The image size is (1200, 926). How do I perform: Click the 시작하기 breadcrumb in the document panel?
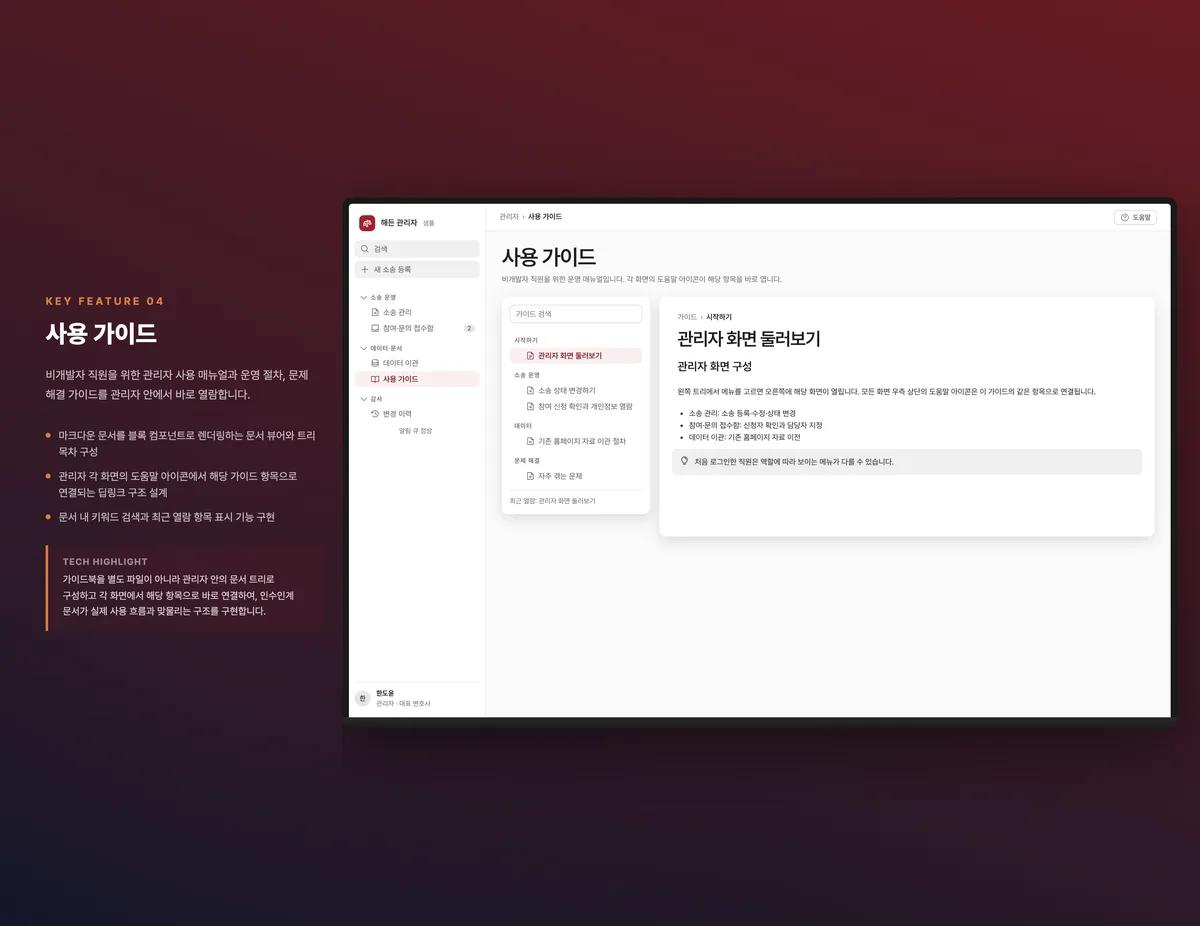coord(719,317)
